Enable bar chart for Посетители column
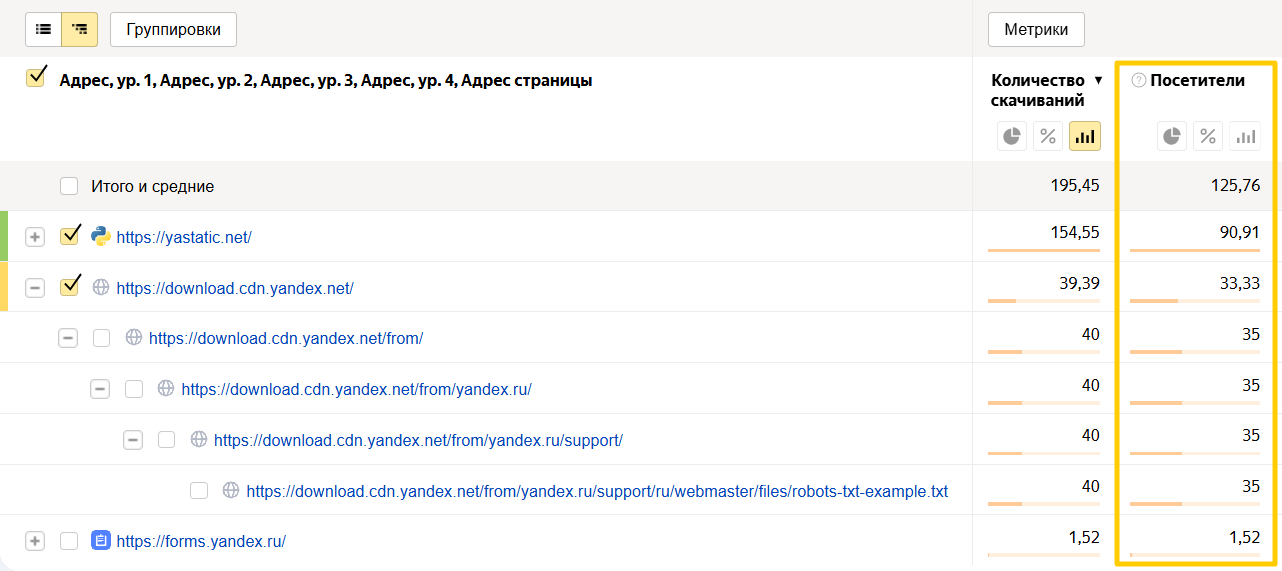The height and width of the screenshot is (571, 1282). point(1245,136)
